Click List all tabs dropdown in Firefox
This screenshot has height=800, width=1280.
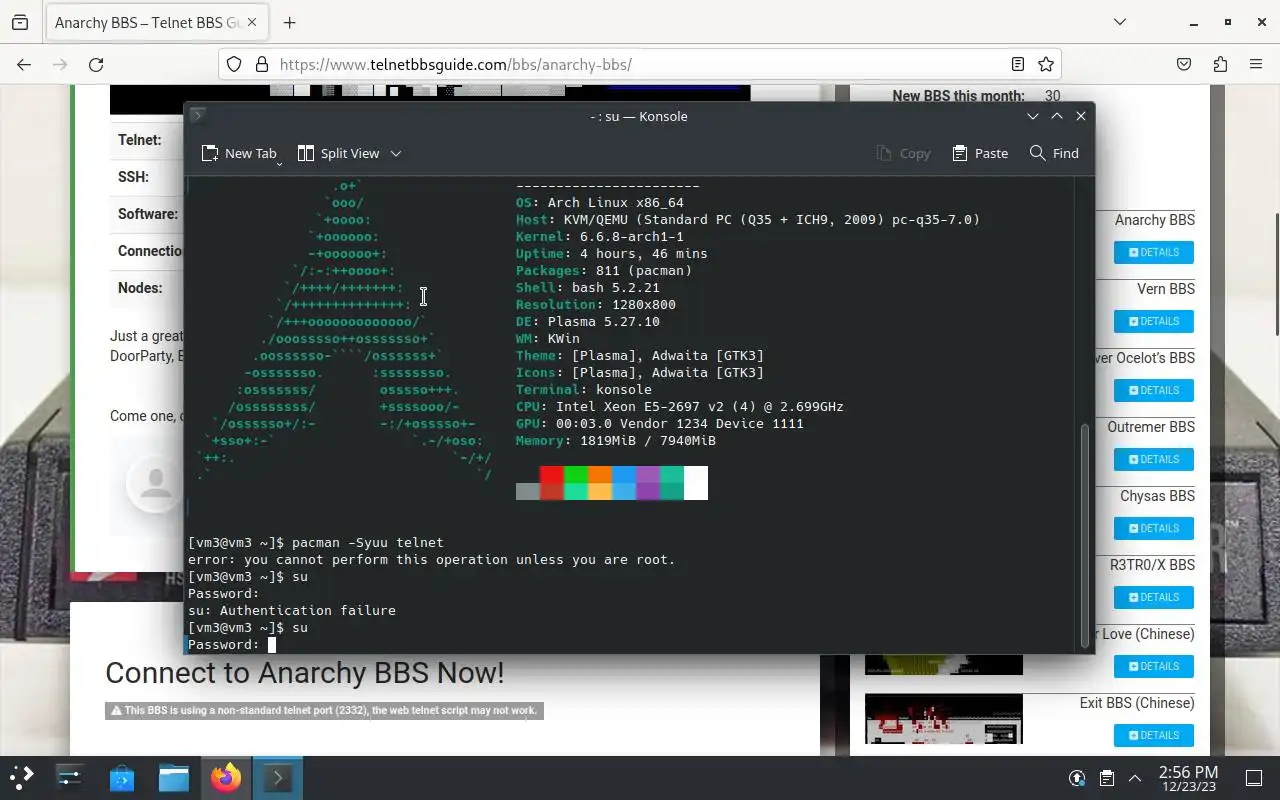[1120, 22]
